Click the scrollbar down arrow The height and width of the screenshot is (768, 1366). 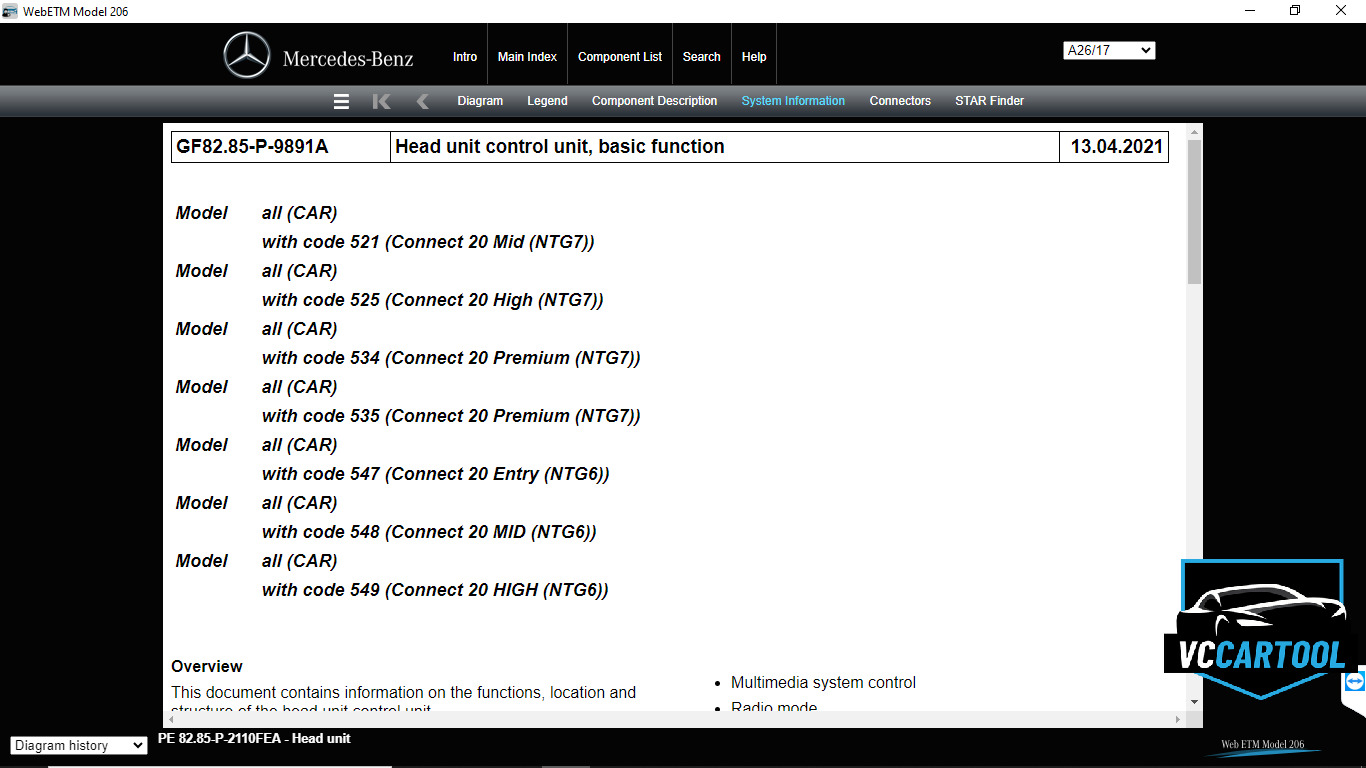point(1193,703)
